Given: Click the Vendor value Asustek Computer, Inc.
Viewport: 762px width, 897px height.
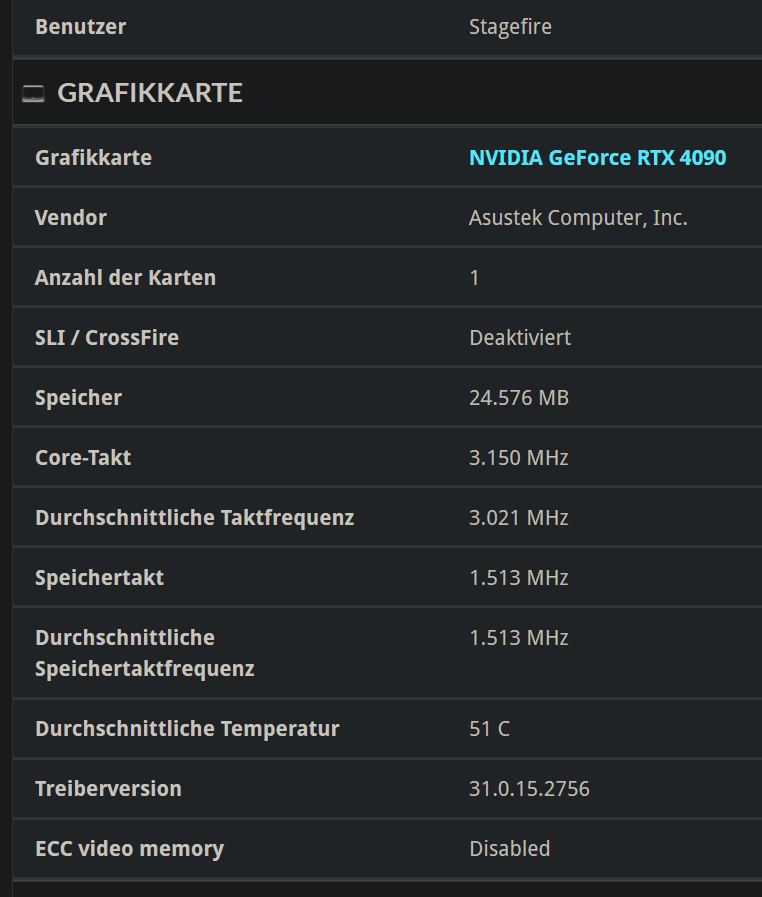Looking at the screenshot, I should 578,218.
